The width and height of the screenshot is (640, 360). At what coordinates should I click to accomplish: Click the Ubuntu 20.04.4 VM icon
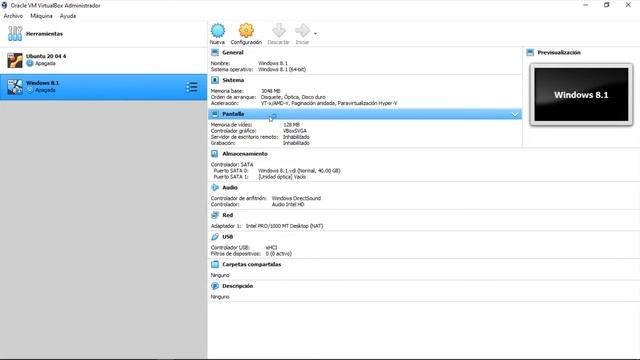(x=15, y=60)
